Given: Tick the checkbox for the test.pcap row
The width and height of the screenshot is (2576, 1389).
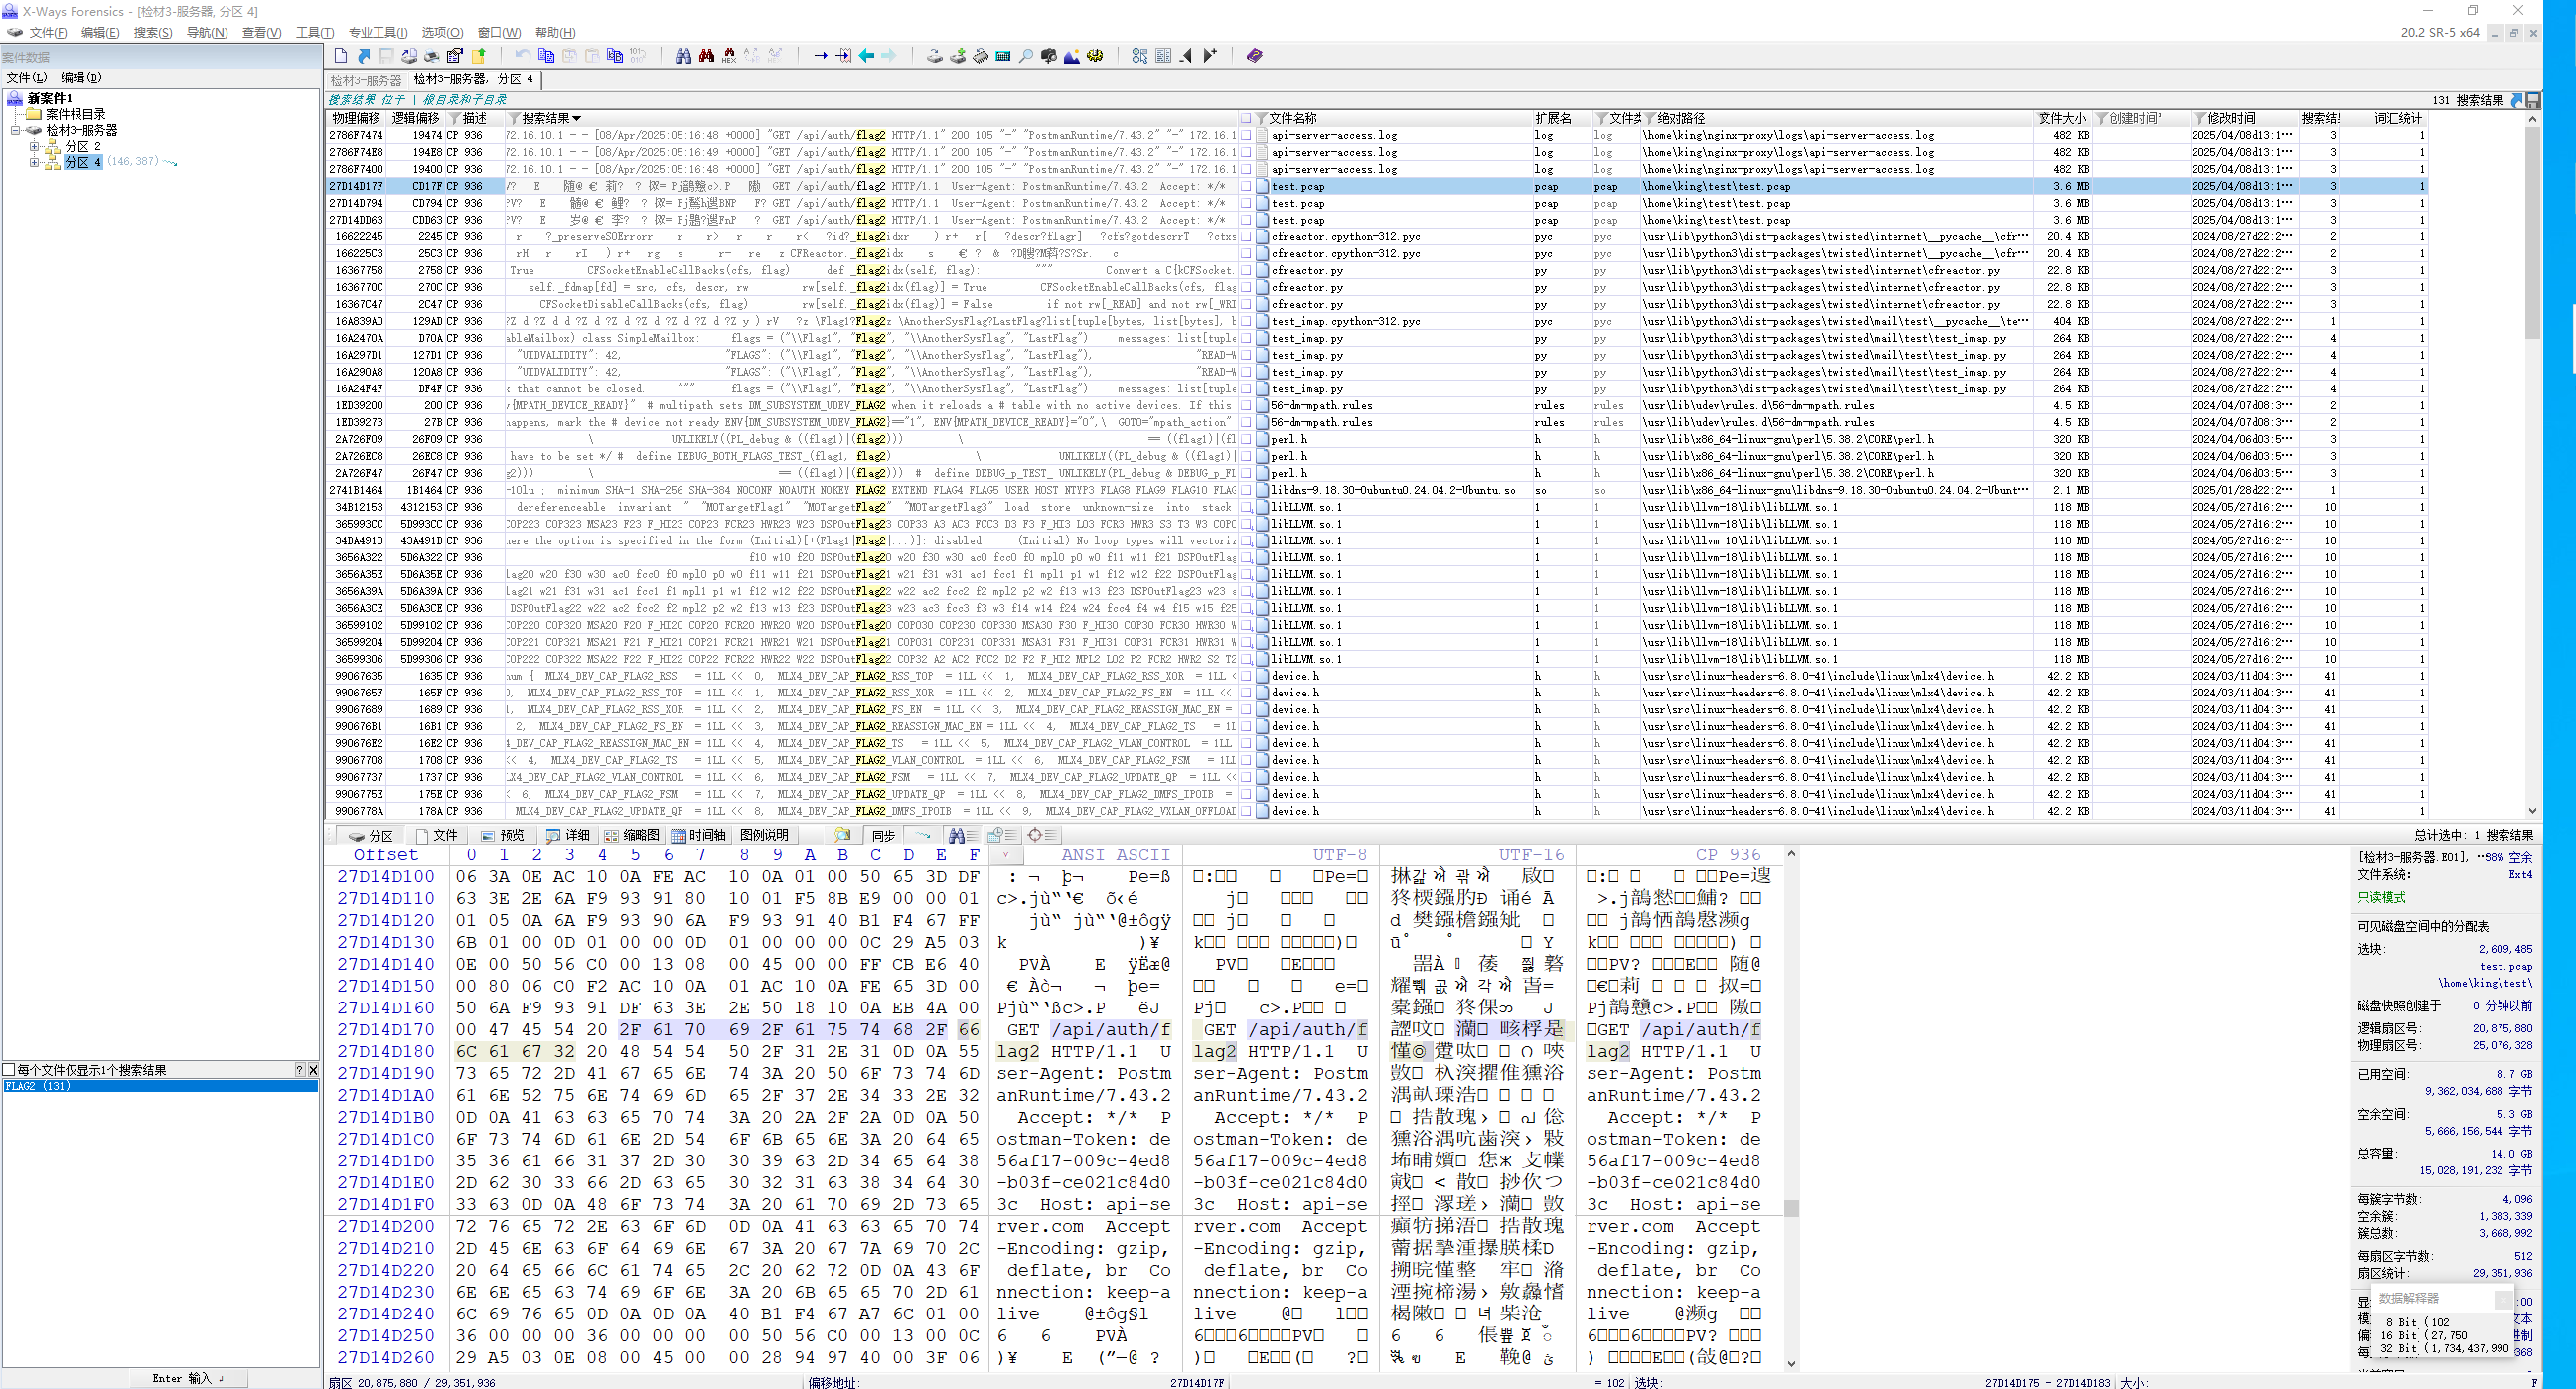Looking at the screenshot, I should [1246, 186].
